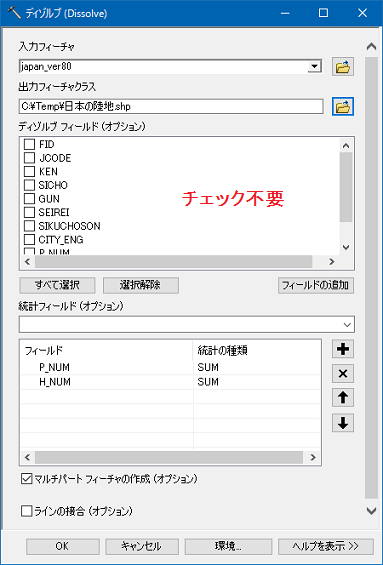This screenshot has height=565, width=383.
Task: Click すべて選択 button
Action: (x=57, y=285)
